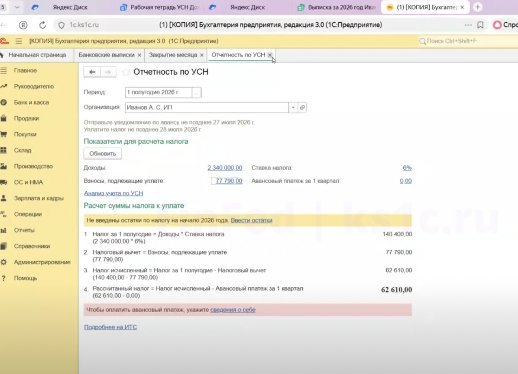Open Операции section in sidebar
The image size is (518, 374).
(28, 214)
